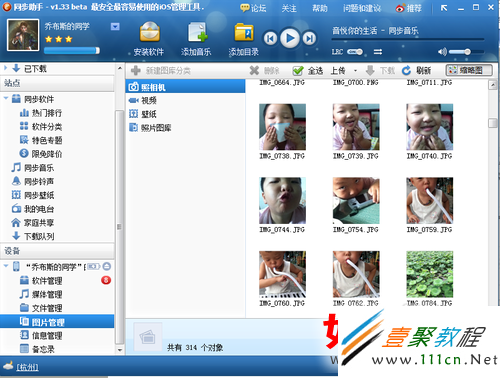
Task: Skip to previous track
Action: pos(270,39)
